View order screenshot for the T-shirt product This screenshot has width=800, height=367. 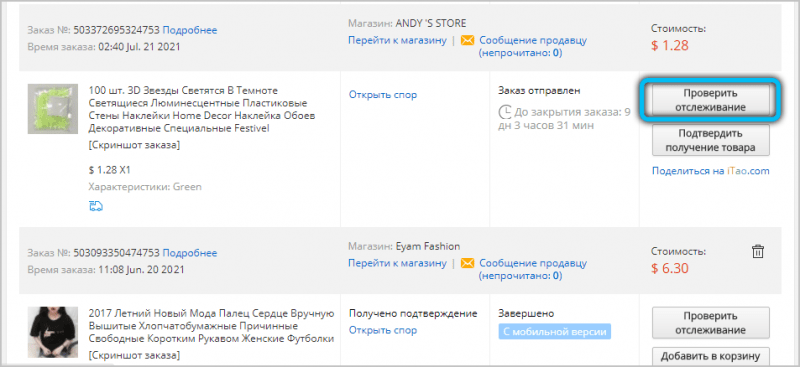pyautogui.click(x=134, y=355)
